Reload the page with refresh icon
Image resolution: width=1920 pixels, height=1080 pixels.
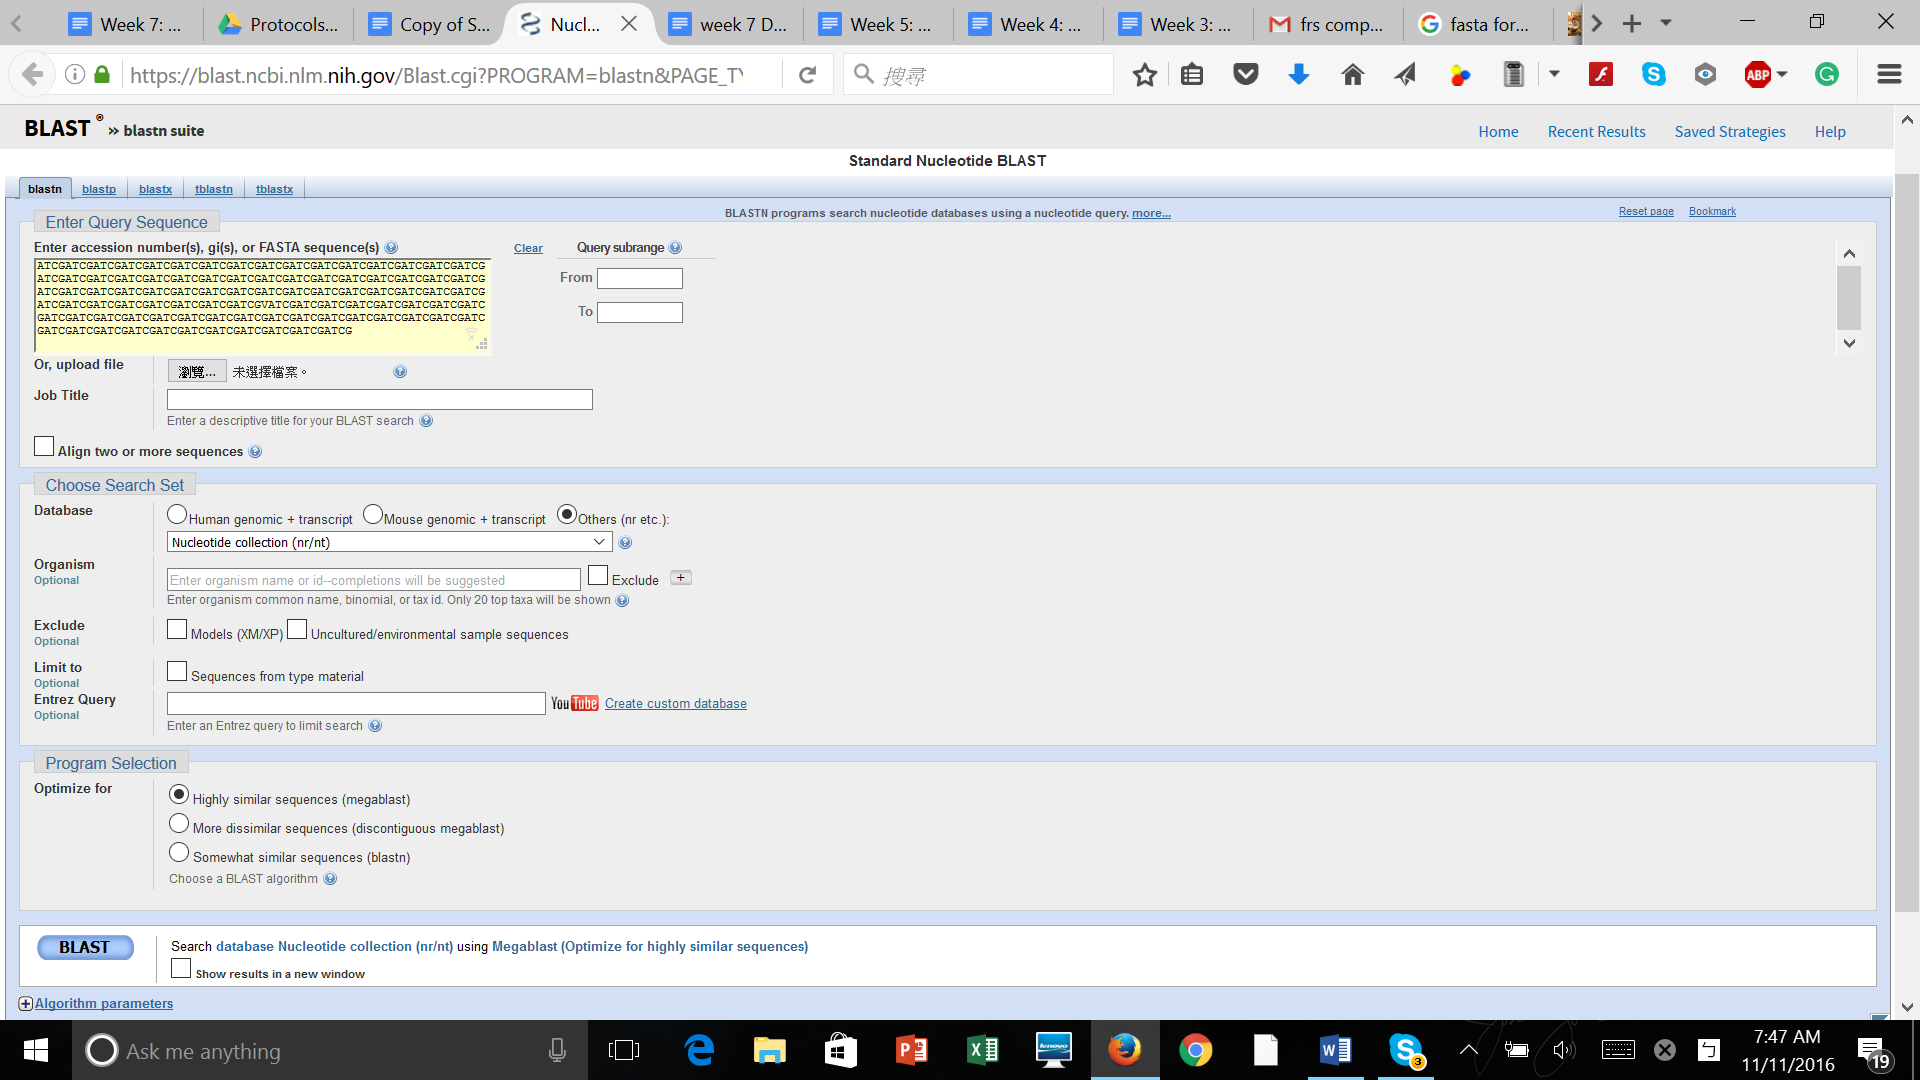pos(808,75)
